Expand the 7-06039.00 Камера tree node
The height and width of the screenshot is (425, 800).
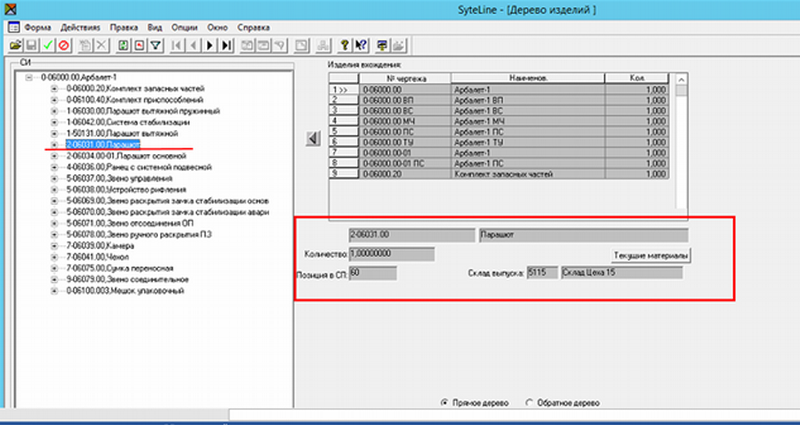click(x=55, y=245)
